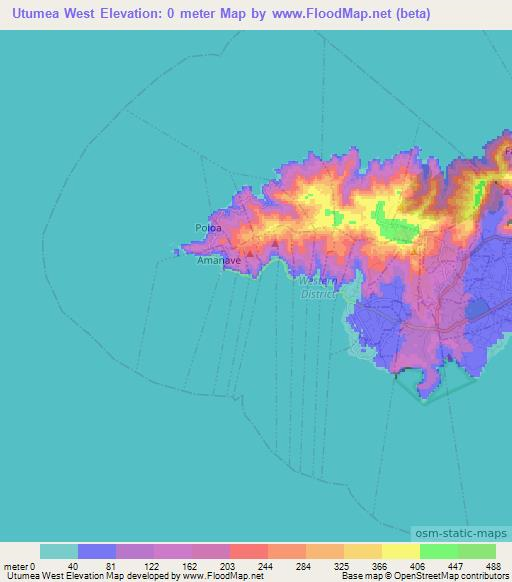Click the red peak triangle just above Amanave label
This screenshot has width=512, height=582.
(x=250, y=253)
